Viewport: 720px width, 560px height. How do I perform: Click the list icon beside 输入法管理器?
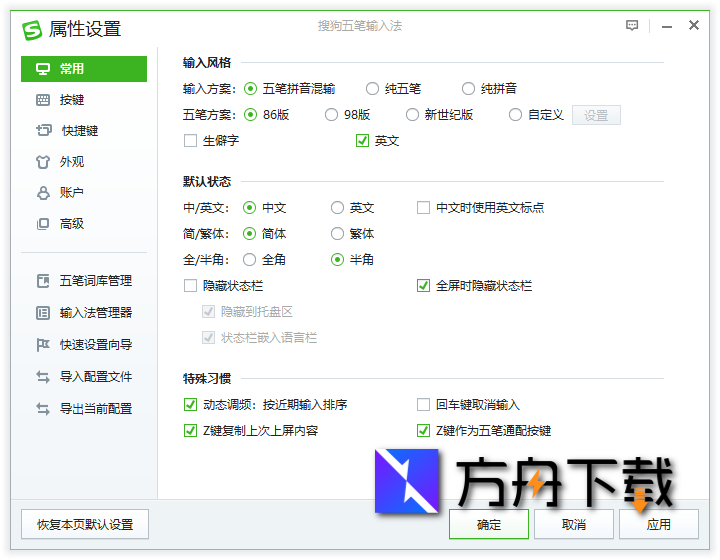pos(43,313)
